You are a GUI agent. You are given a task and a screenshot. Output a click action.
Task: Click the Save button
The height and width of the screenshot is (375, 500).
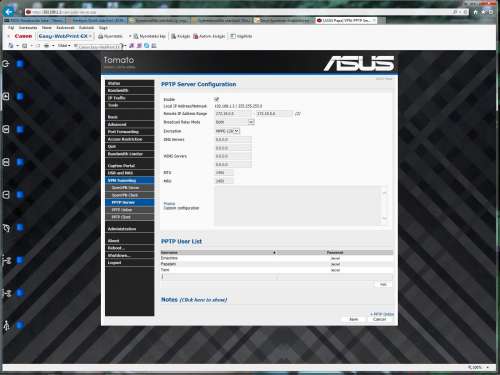point(354,319)
